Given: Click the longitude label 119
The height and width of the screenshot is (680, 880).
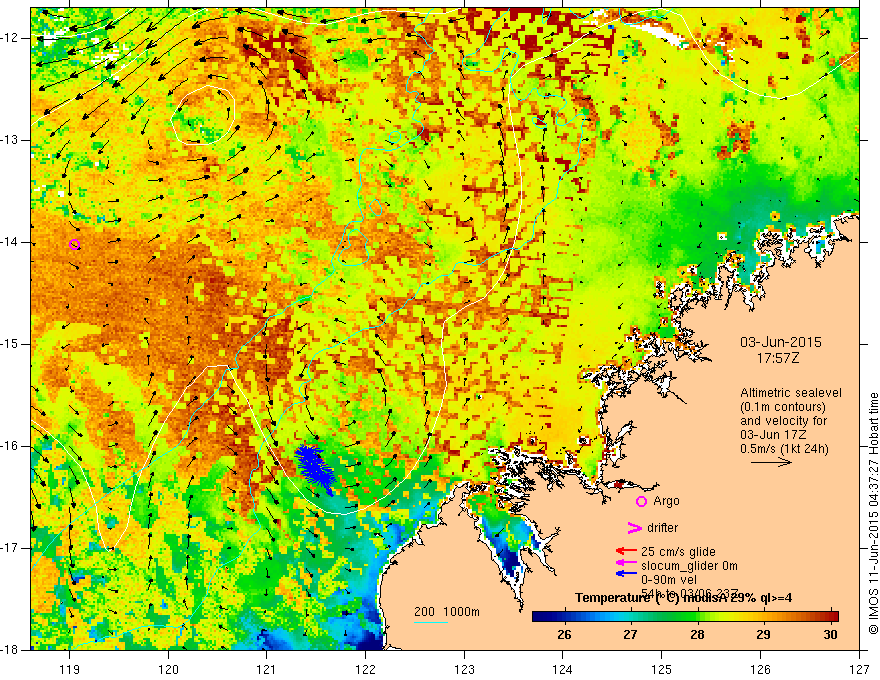Looking at the screenshot, I should click(70, 669).
